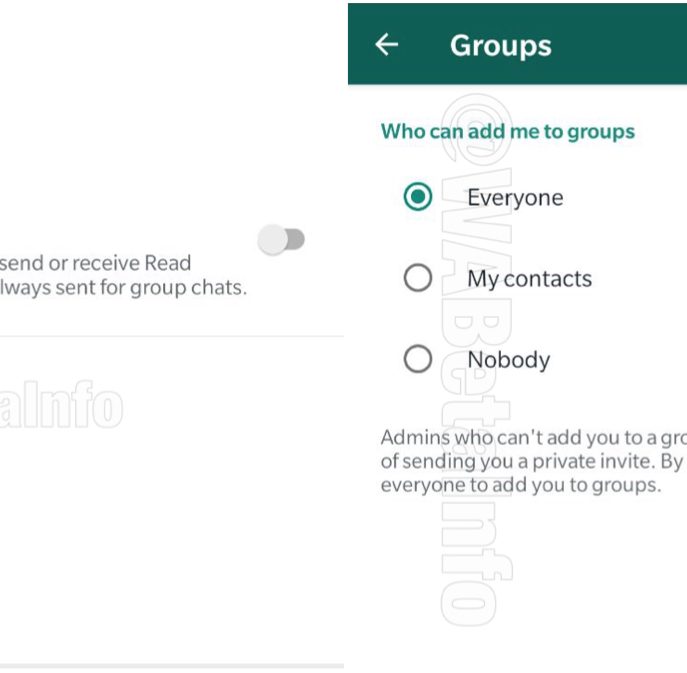Click the "of sending you a private invite" line
Screen dimensions: 687x673
pos(531,461)
